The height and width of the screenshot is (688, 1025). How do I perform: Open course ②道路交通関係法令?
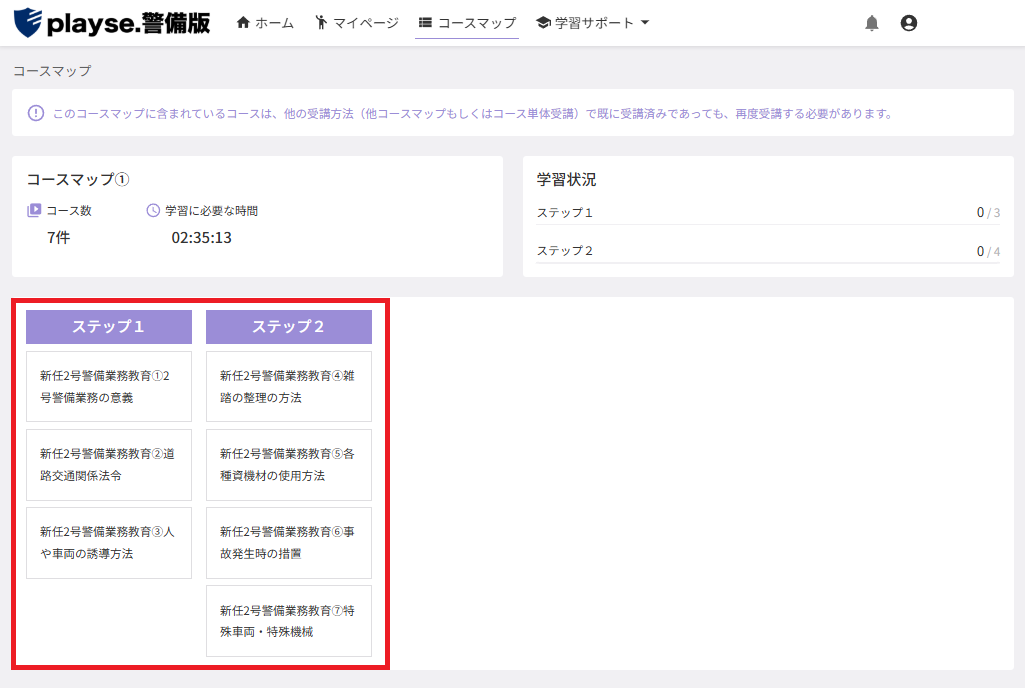tap(109, 464)
